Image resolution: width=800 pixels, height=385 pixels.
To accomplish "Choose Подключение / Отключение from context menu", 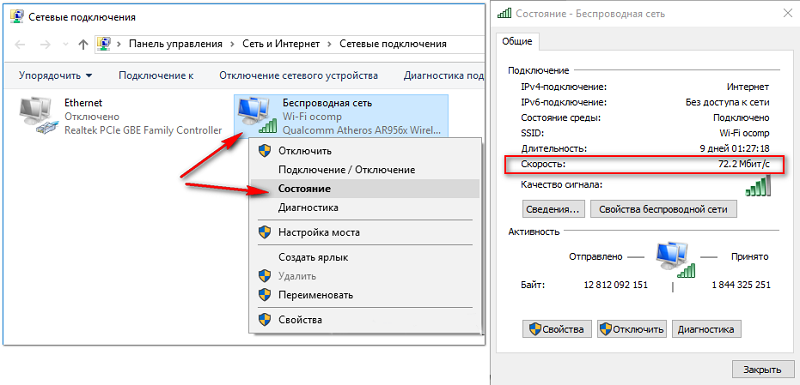I will (x=365, y=169).
